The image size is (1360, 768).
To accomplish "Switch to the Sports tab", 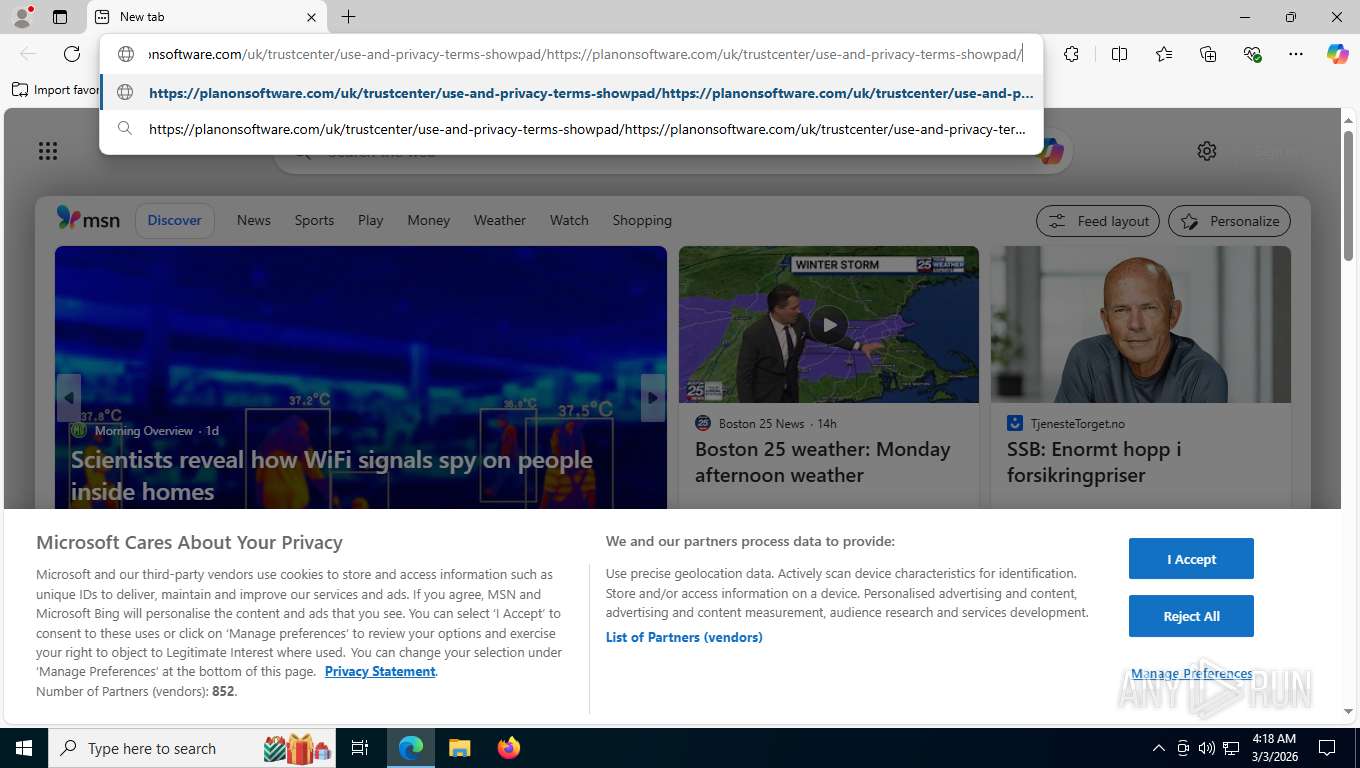I will (314, 220).
